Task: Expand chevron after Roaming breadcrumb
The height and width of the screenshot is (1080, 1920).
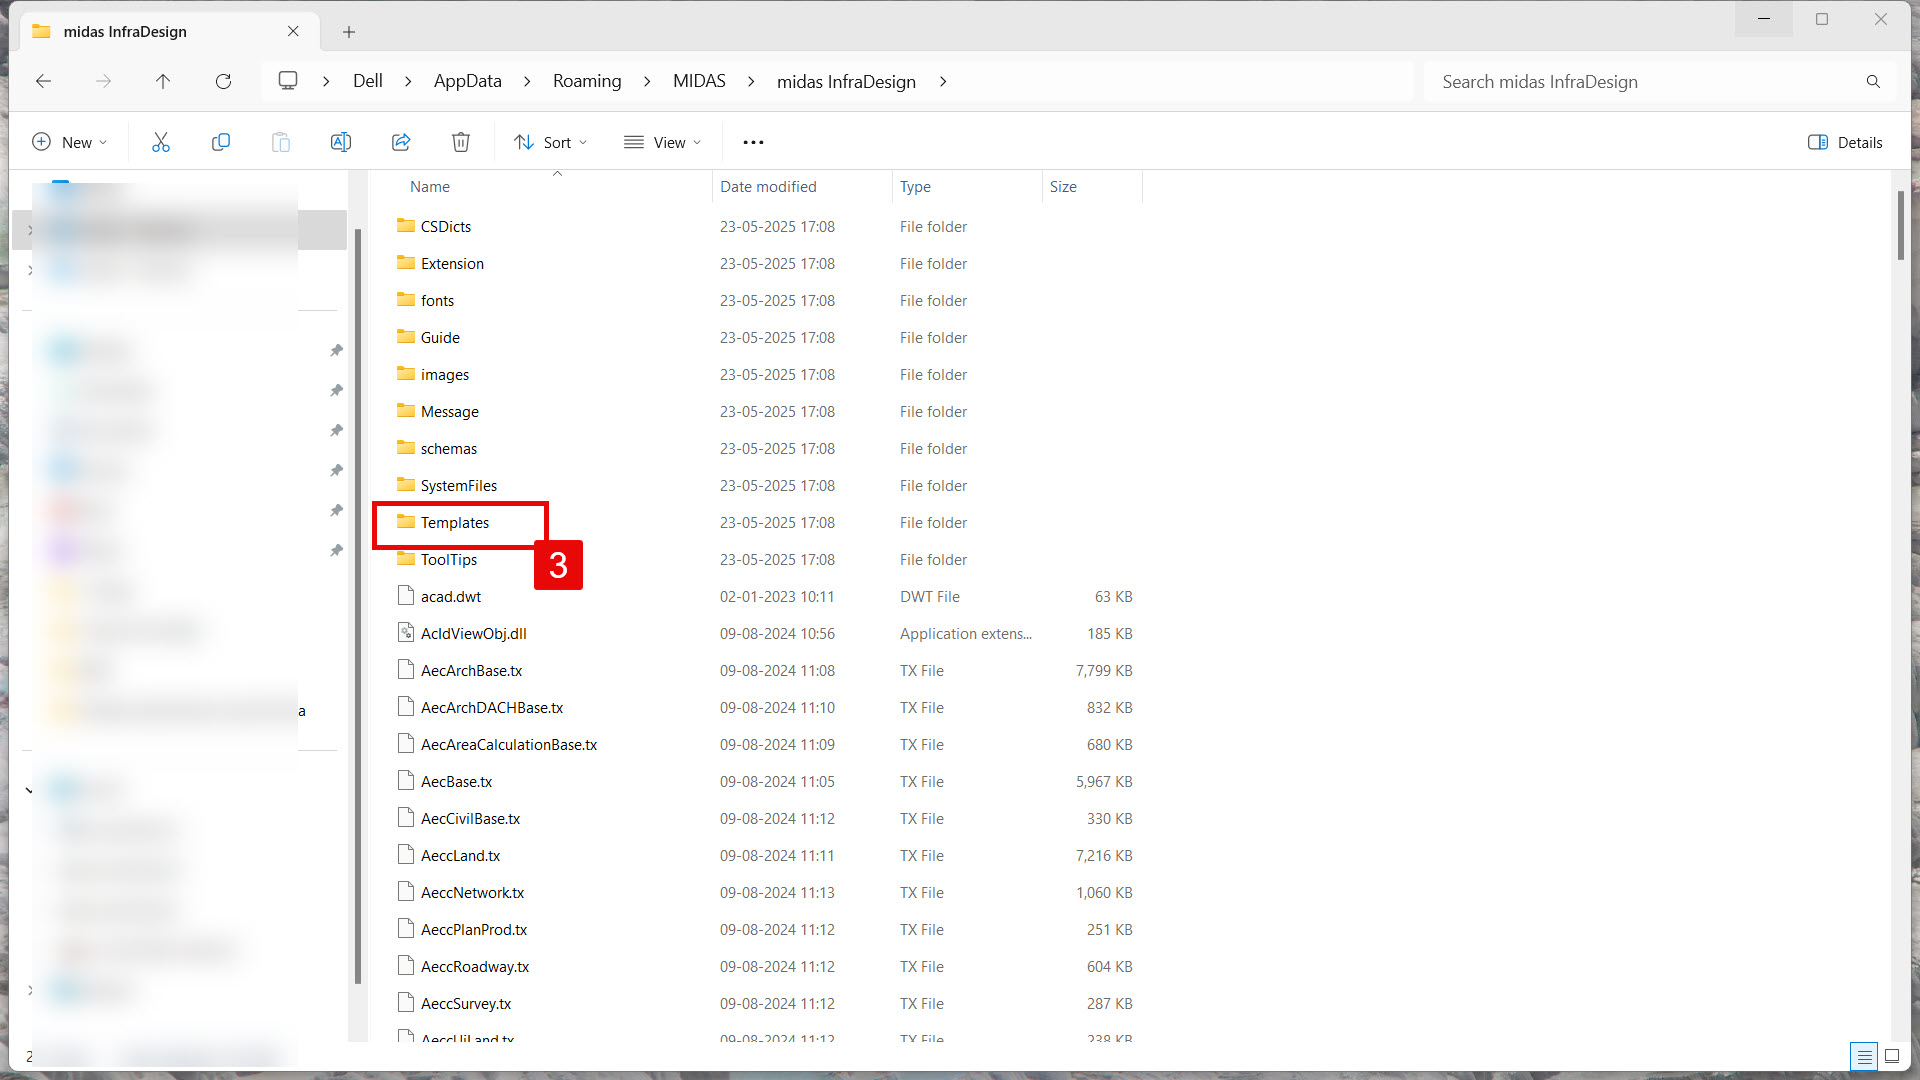Action: pos(647,81)
